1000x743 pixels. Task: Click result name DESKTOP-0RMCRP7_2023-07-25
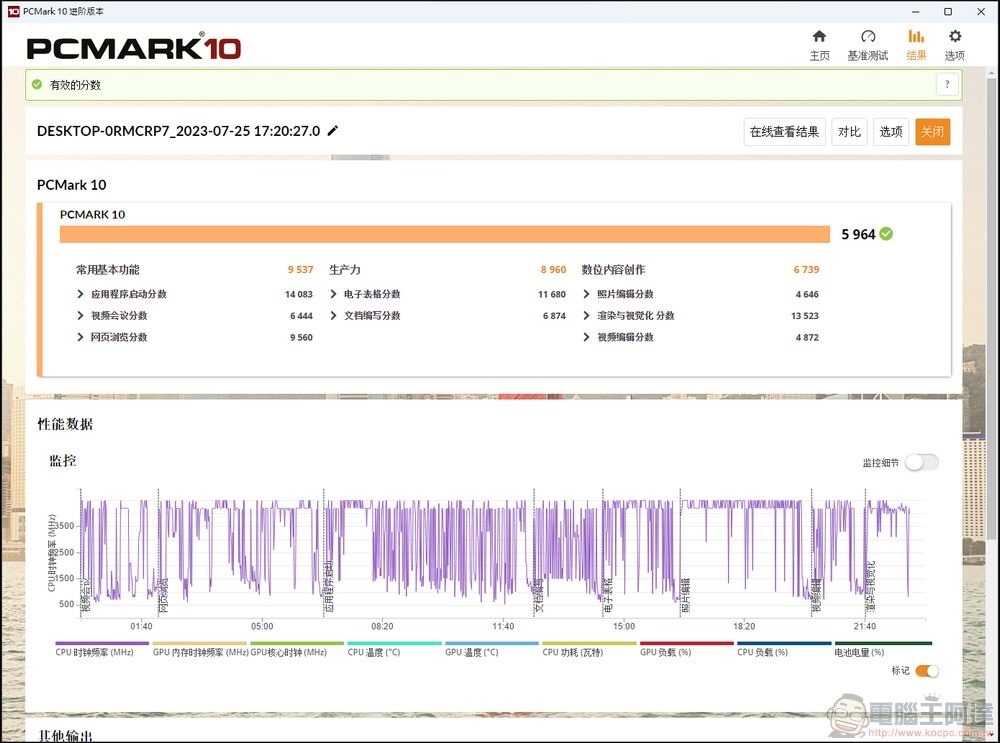point(179,131)
